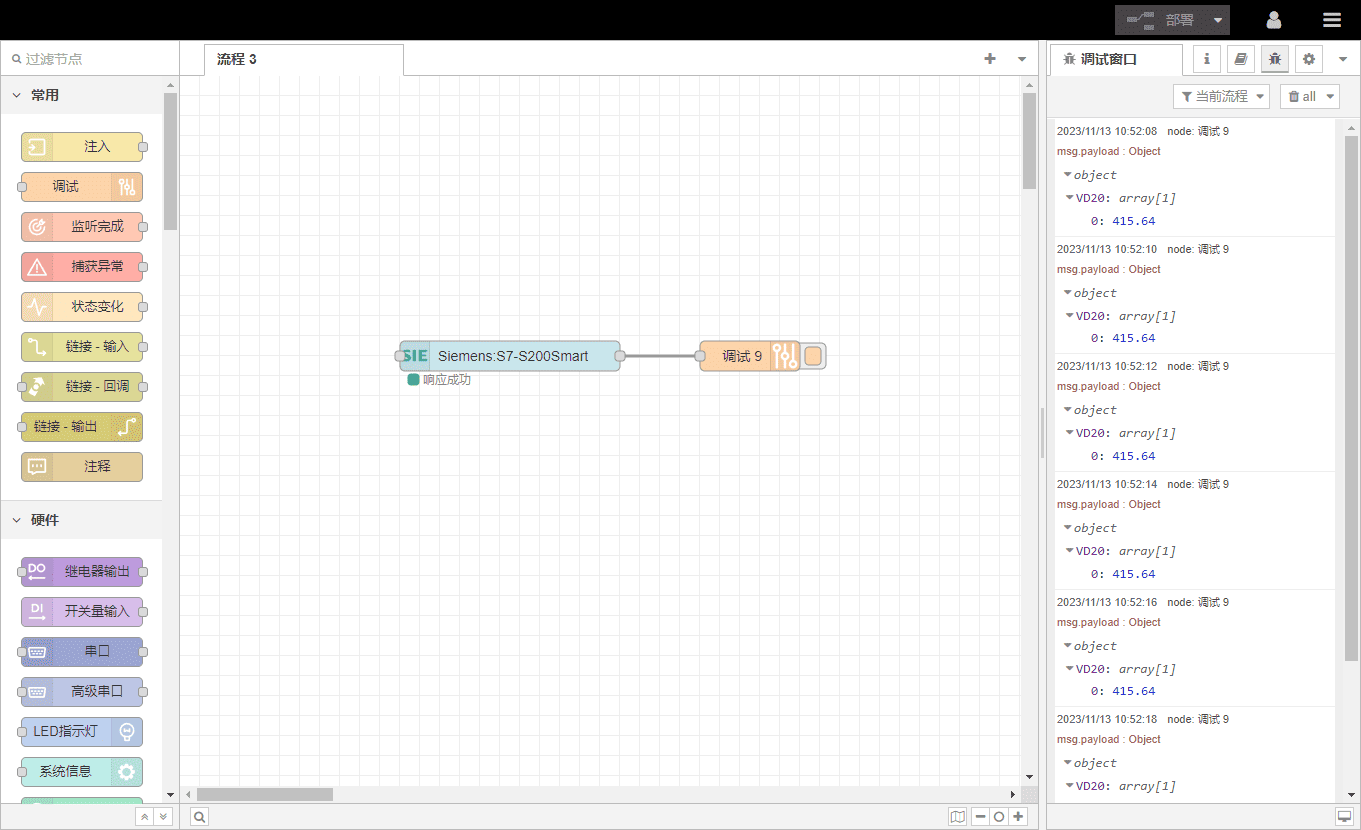
Task: Click the search flows magnifier icon
Action: point(200,817)
